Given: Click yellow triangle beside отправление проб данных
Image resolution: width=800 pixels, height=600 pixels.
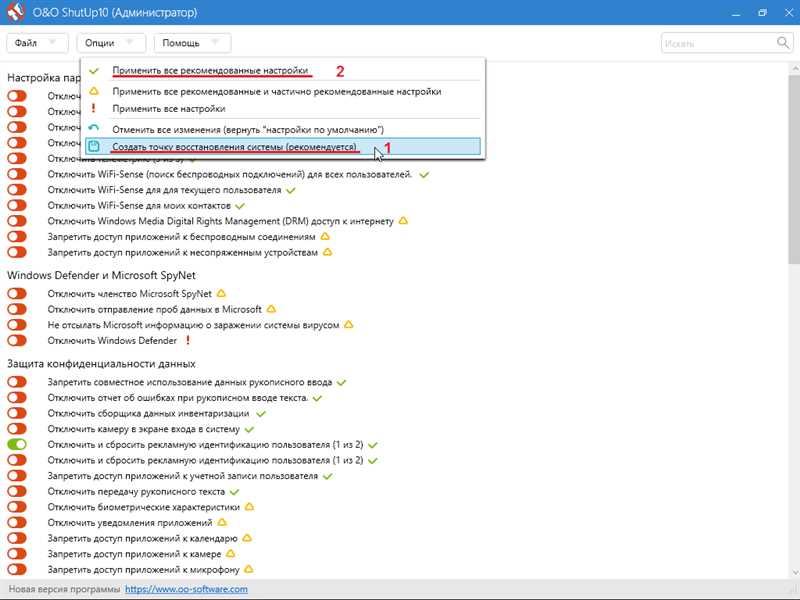Looking at the screenshot, I should point(271,309).
